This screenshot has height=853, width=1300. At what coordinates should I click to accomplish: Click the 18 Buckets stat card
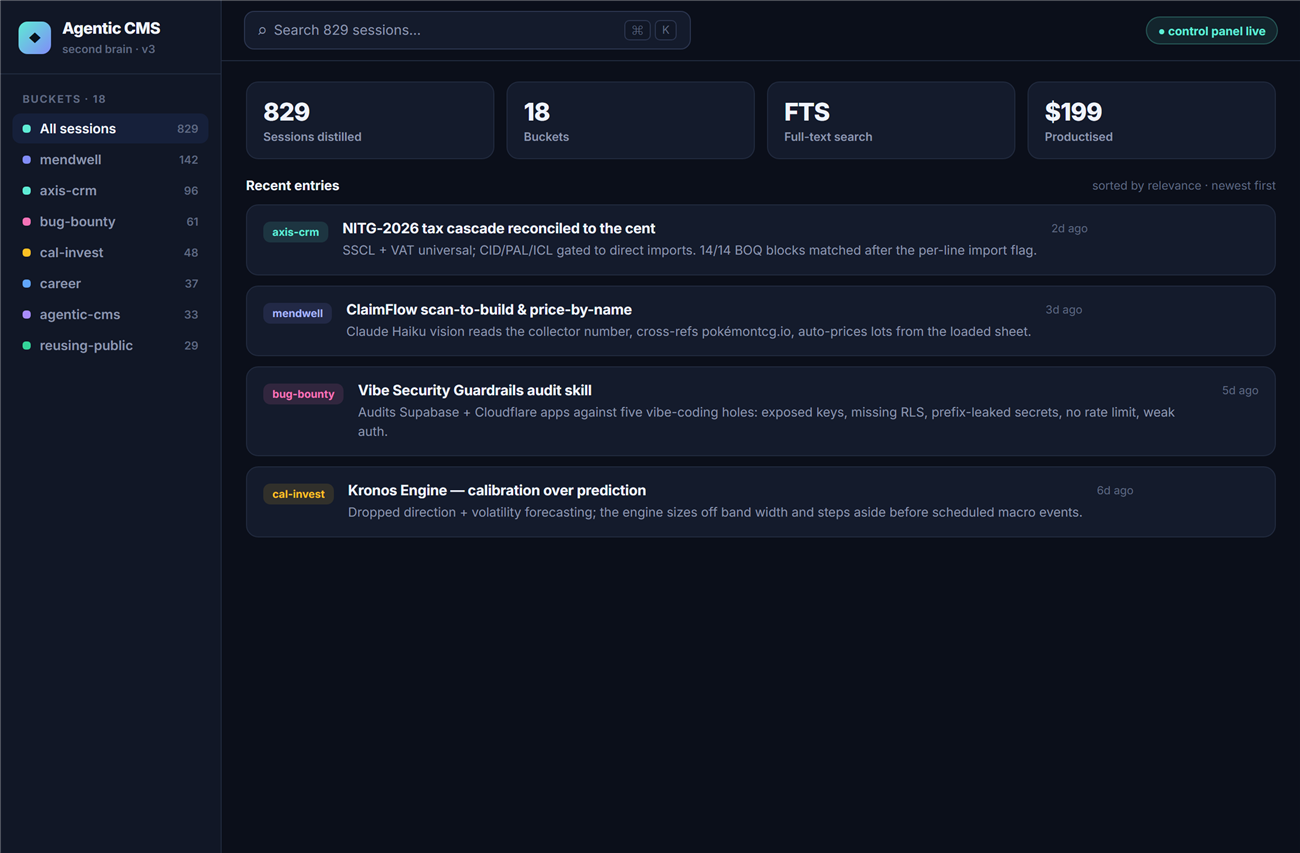(x=630, y=120)
